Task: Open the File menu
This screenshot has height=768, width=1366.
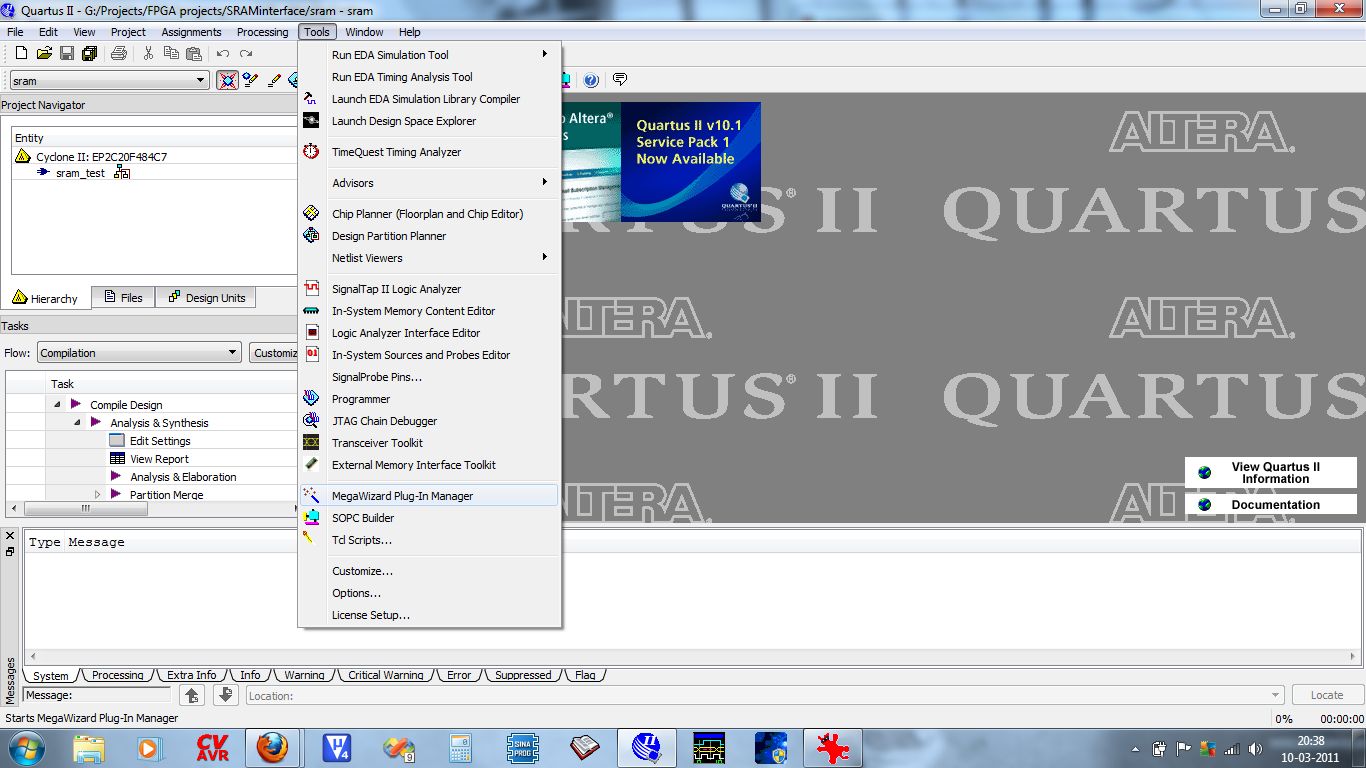Action: click(15, 32)
